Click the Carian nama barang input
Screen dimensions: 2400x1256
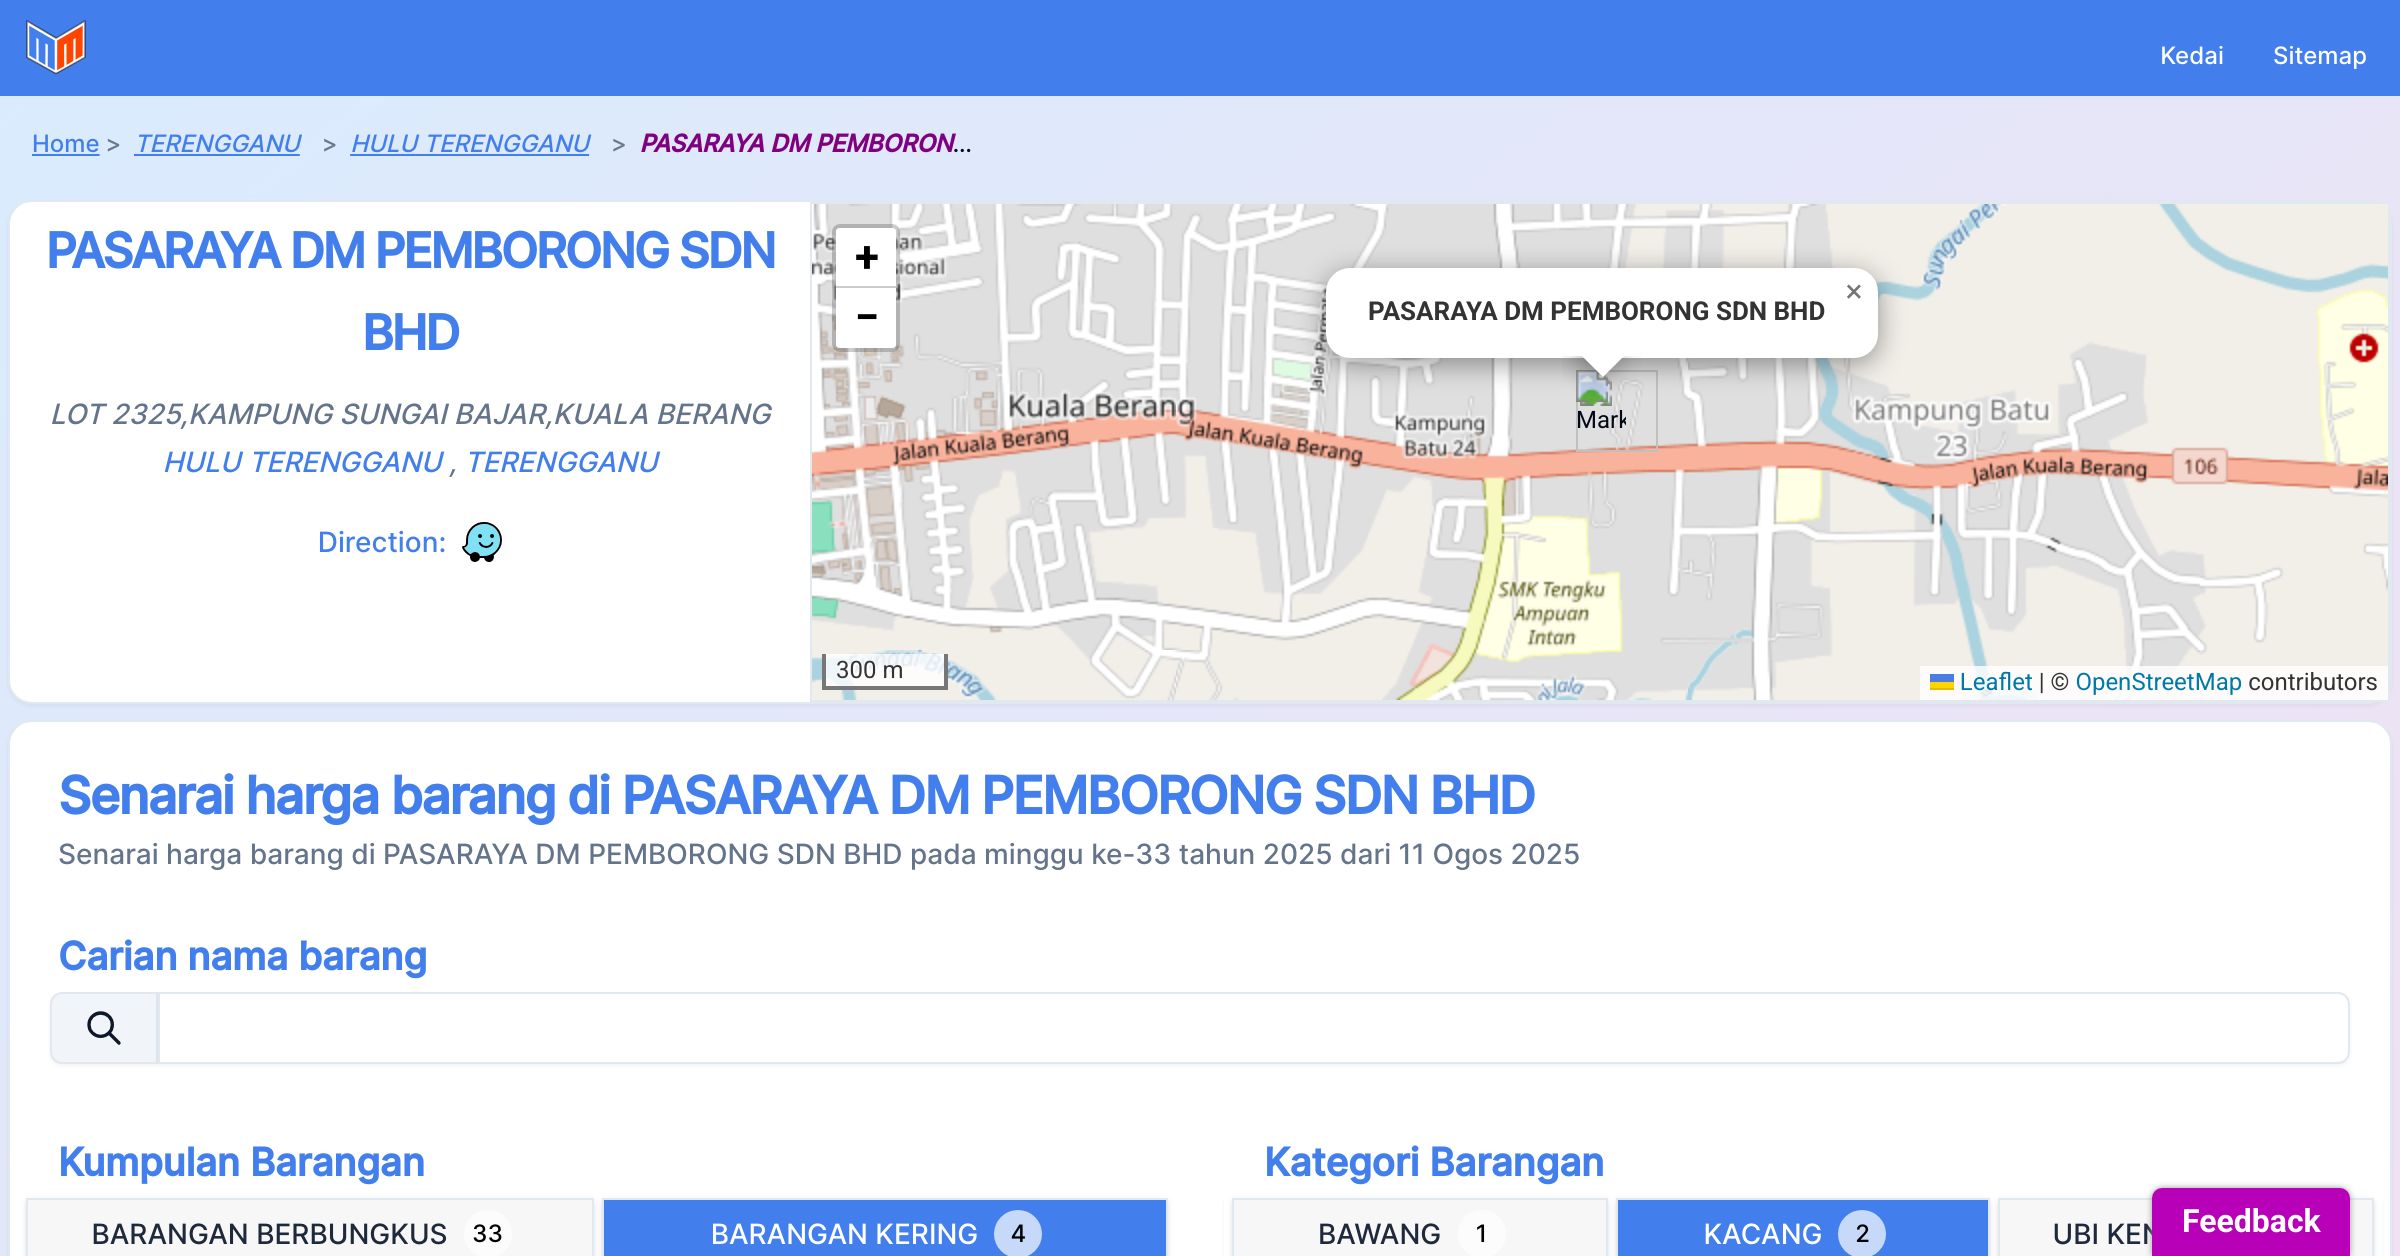coord(1252,1028)
